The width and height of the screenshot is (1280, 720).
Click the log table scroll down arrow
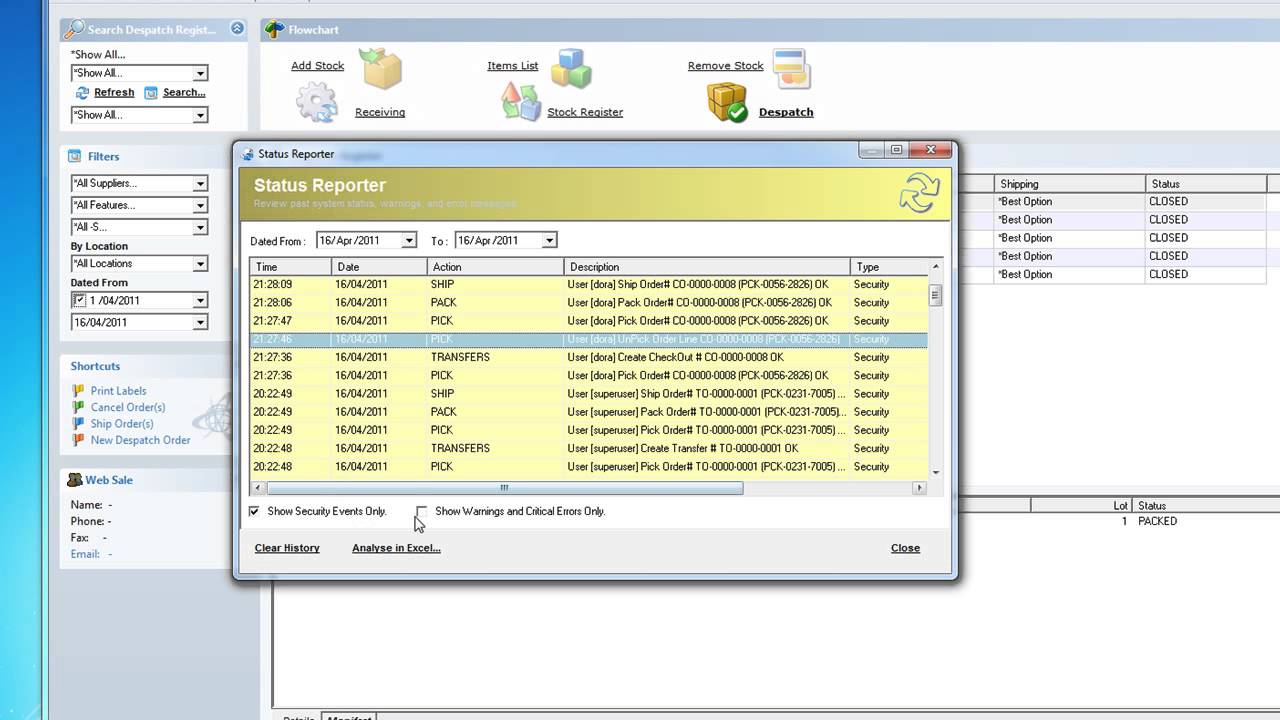pyautogui.click(x=935, y=472)
